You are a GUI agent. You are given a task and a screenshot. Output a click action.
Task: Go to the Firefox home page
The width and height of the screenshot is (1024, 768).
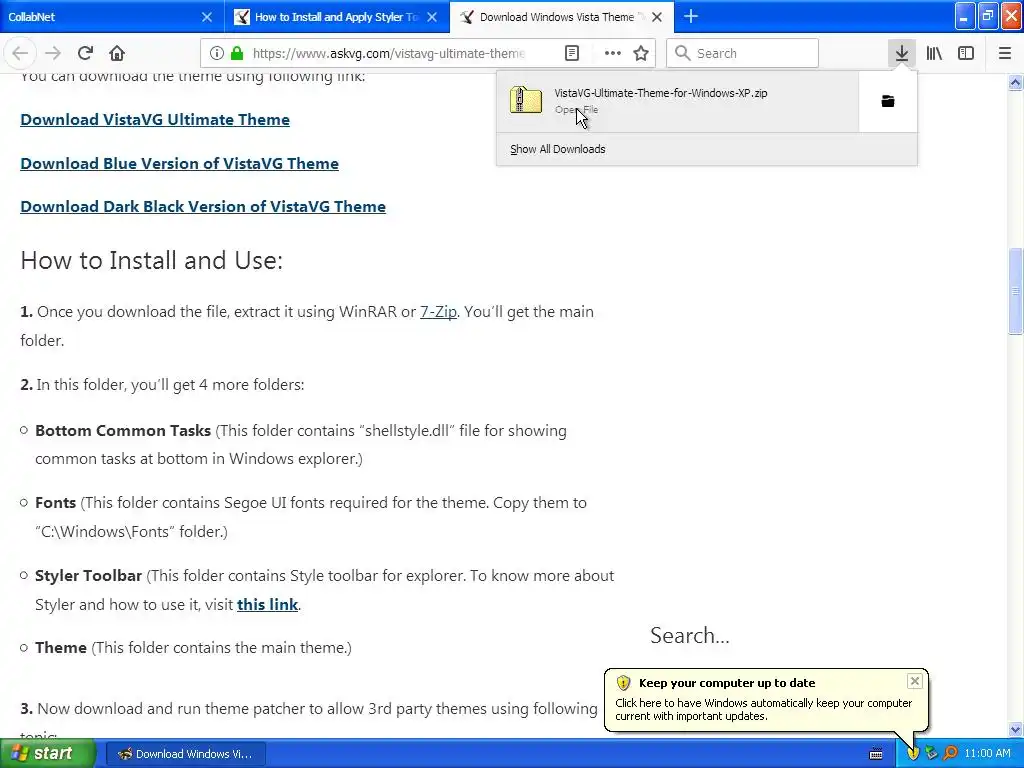click(117, 53)
